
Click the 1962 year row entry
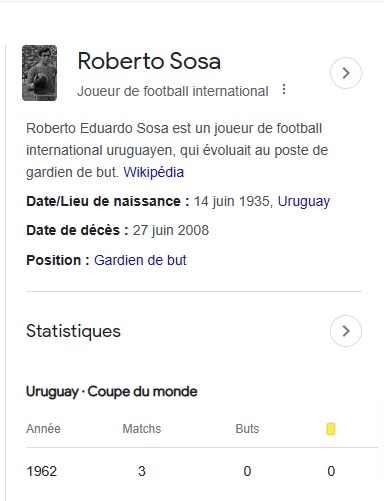point(42,471)
